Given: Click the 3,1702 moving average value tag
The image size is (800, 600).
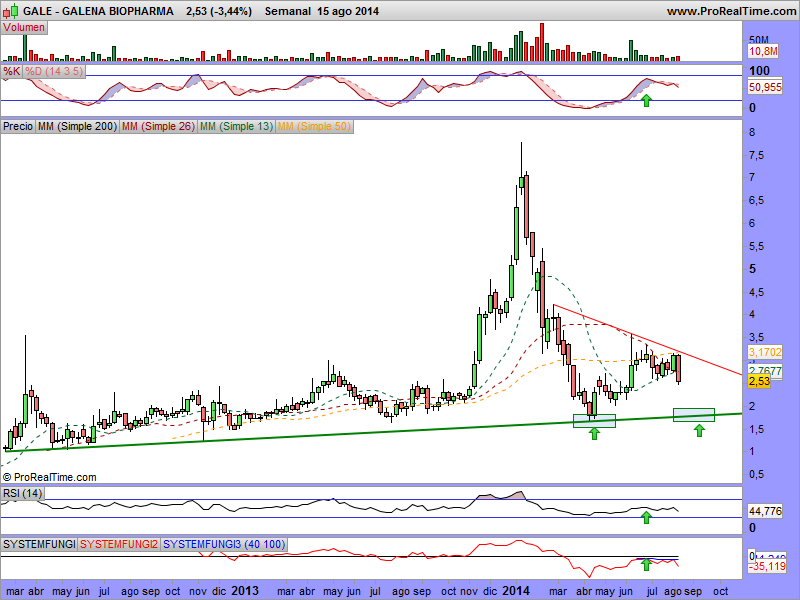Looking at the screenshot, I should (x=765, y=352).
